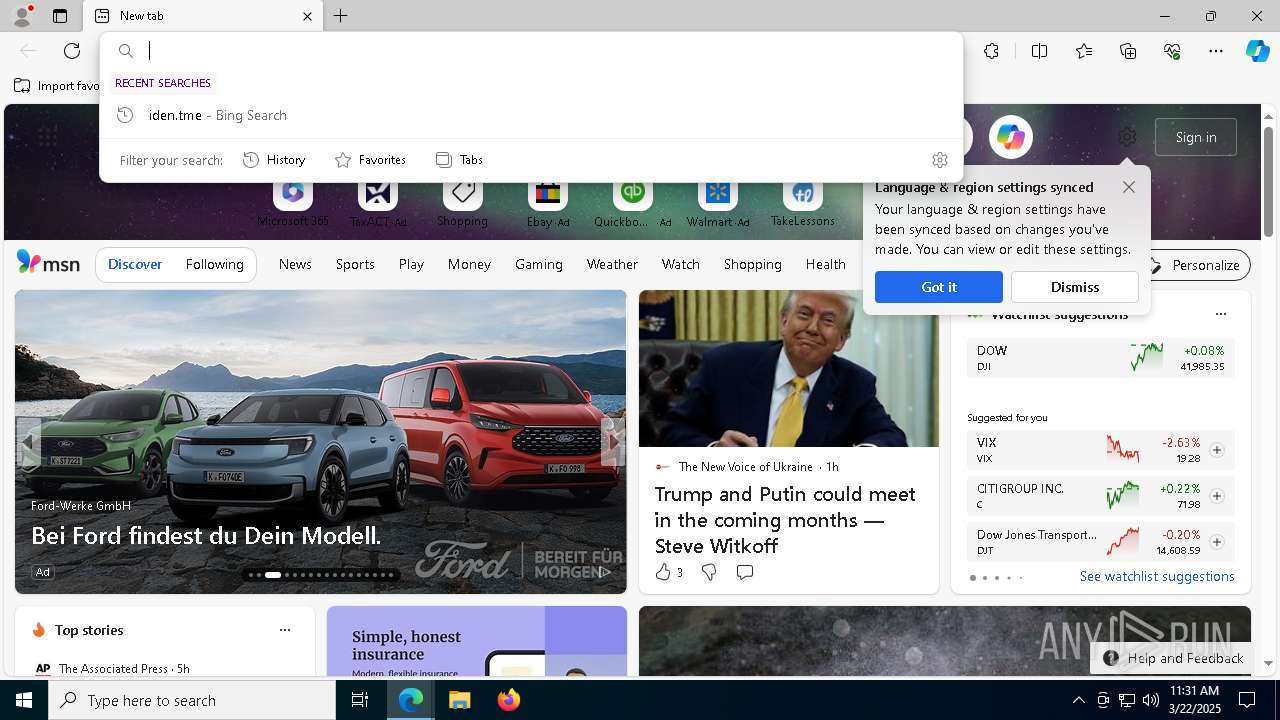Go to previous carousel slide arrow
Viewport: 1280px width, 720px height.
pos(29,440)
